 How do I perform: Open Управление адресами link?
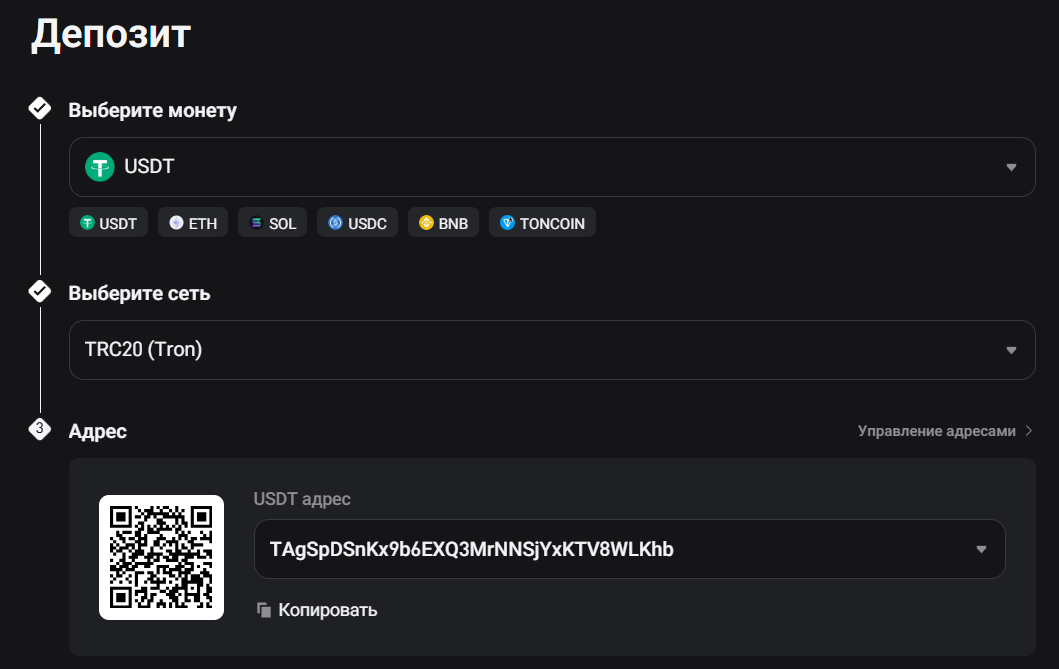click(936, 431)
